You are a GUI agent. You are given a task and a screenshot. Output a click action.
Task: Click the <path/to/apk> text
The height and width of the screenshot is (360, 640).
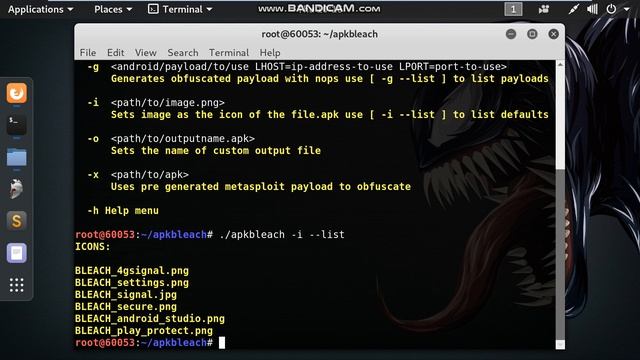[150, 175]
